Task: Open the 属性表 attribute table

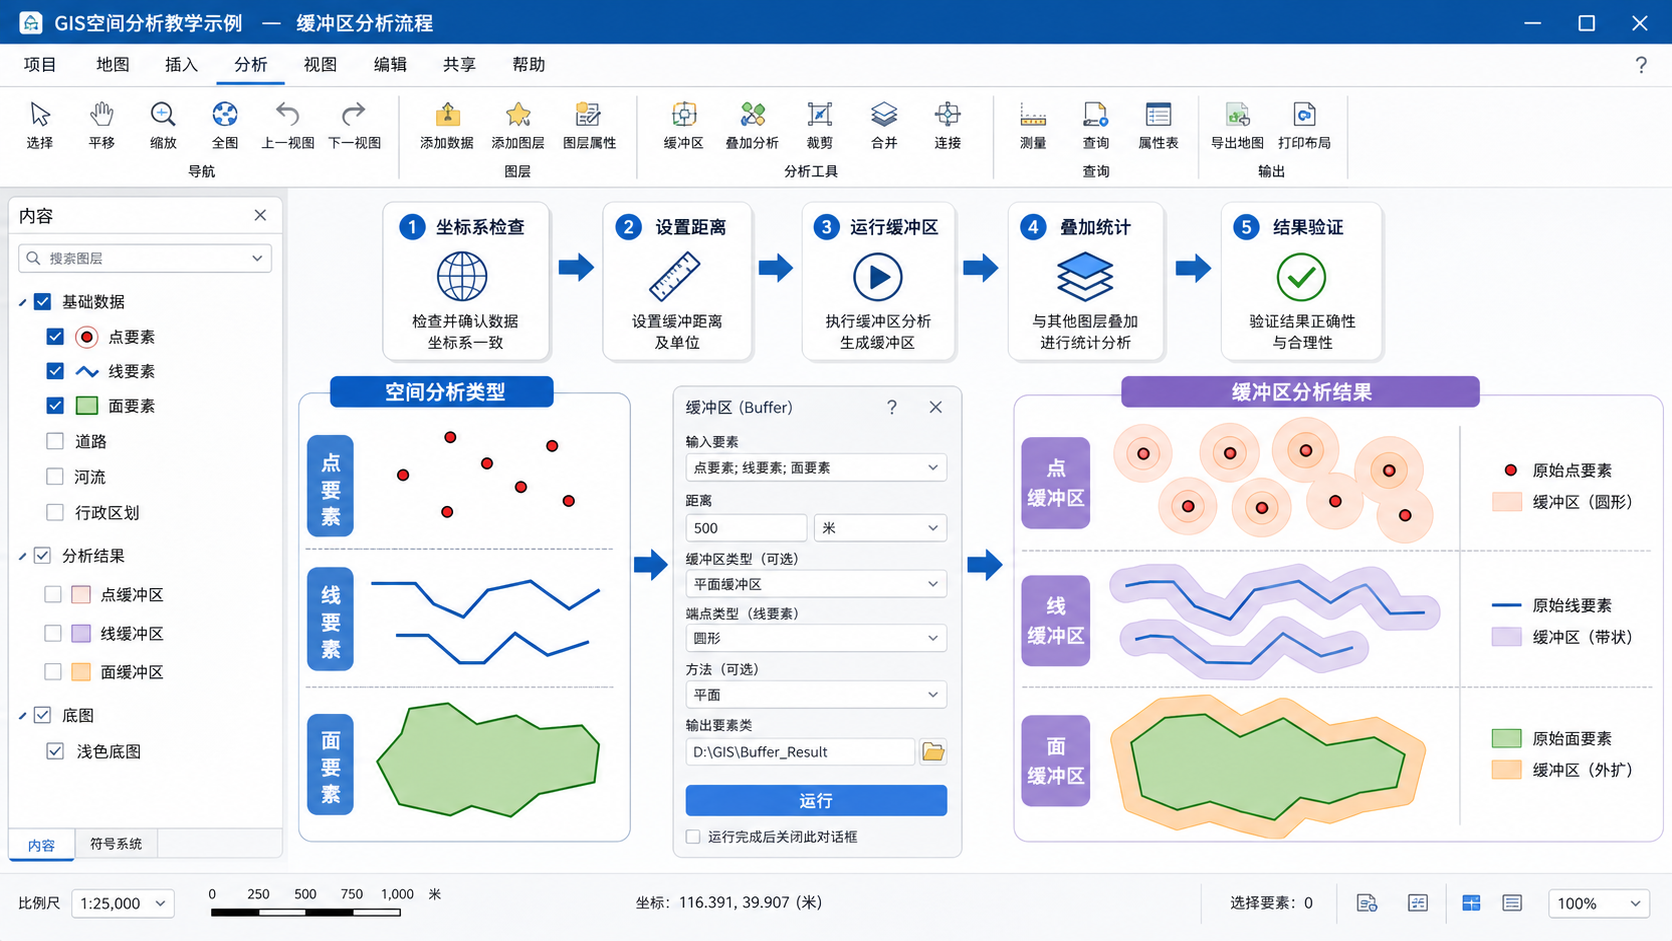Action: (1158, 125)
